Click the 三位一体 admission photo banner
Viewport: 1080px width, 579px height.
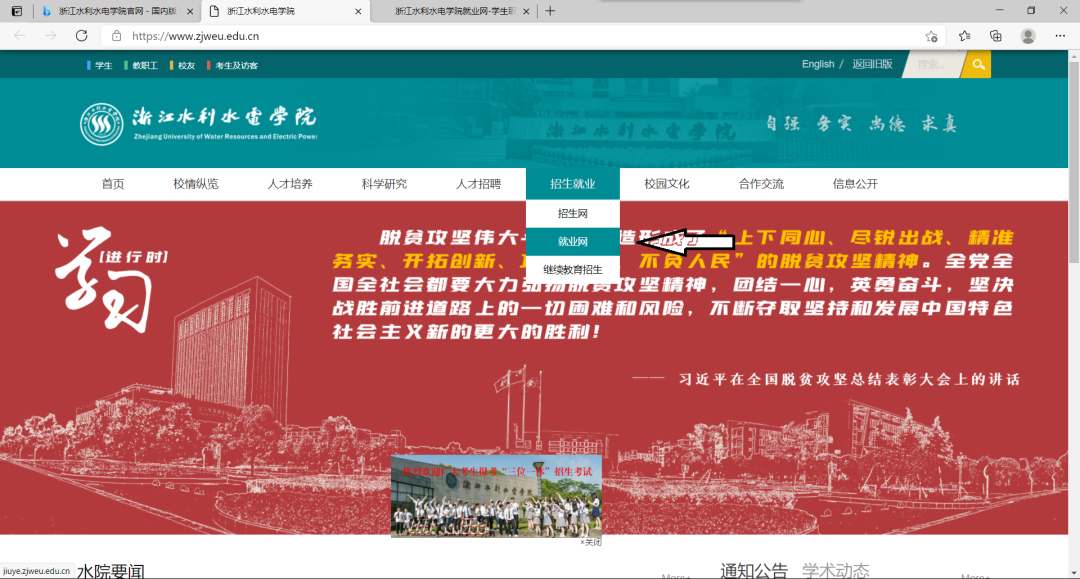point(496,496)
